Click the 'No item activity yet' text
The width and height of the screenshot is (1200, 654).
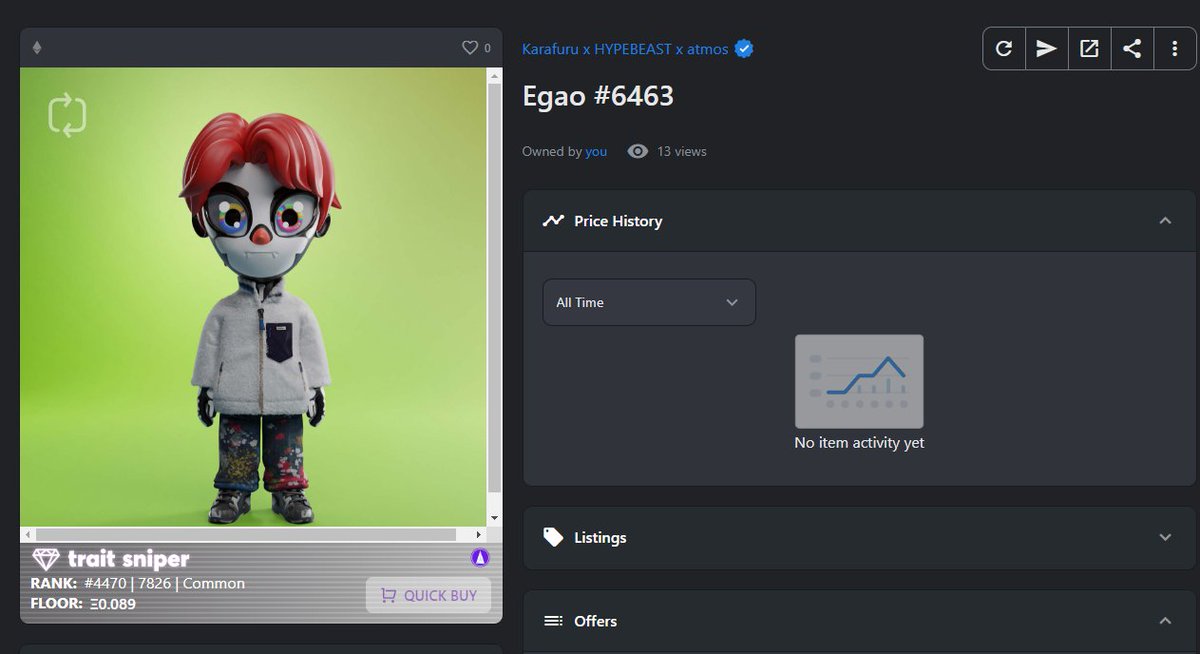(x=859, y=443)
